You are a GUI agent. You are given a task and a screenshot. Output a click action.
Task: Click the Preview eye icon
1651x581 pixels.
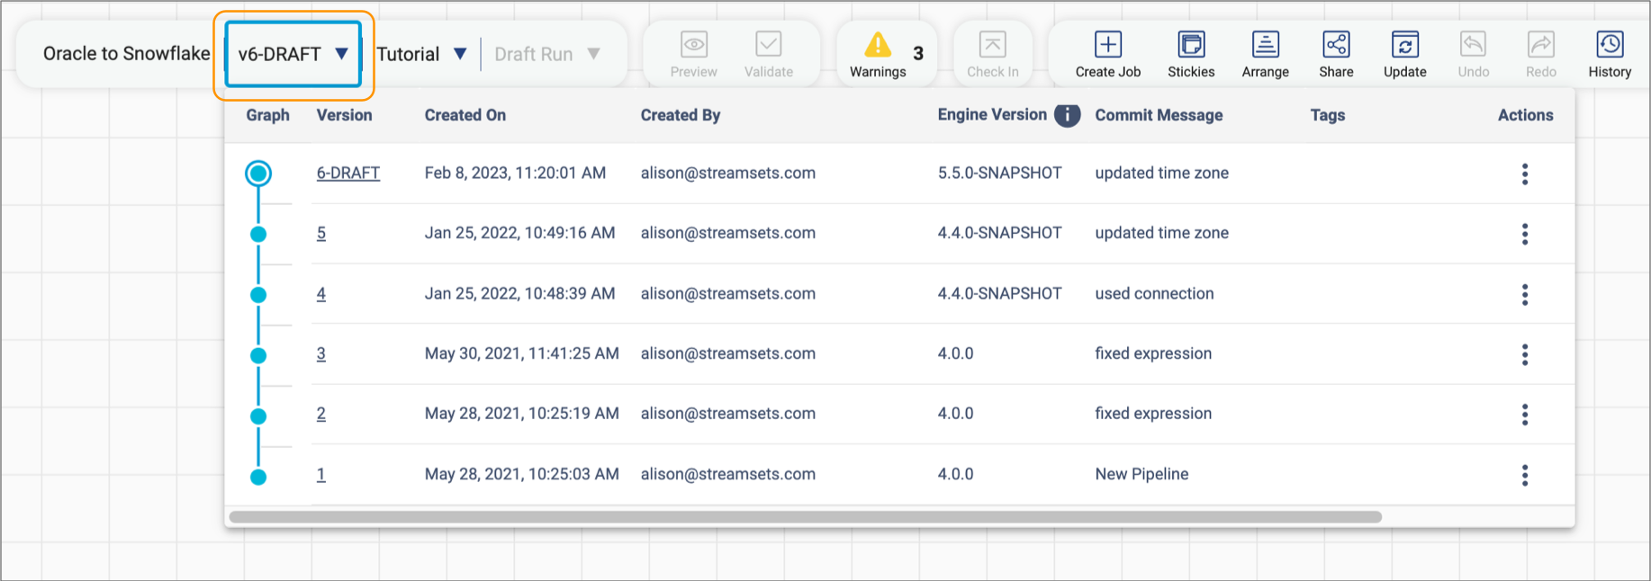pos(694,44)
